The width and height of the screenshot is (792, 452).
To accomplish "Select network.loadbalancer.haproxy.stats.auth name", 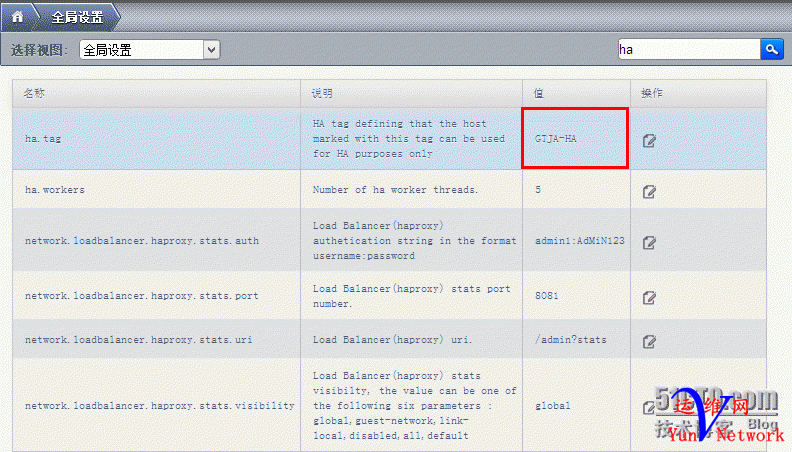I will pos(142,241).
